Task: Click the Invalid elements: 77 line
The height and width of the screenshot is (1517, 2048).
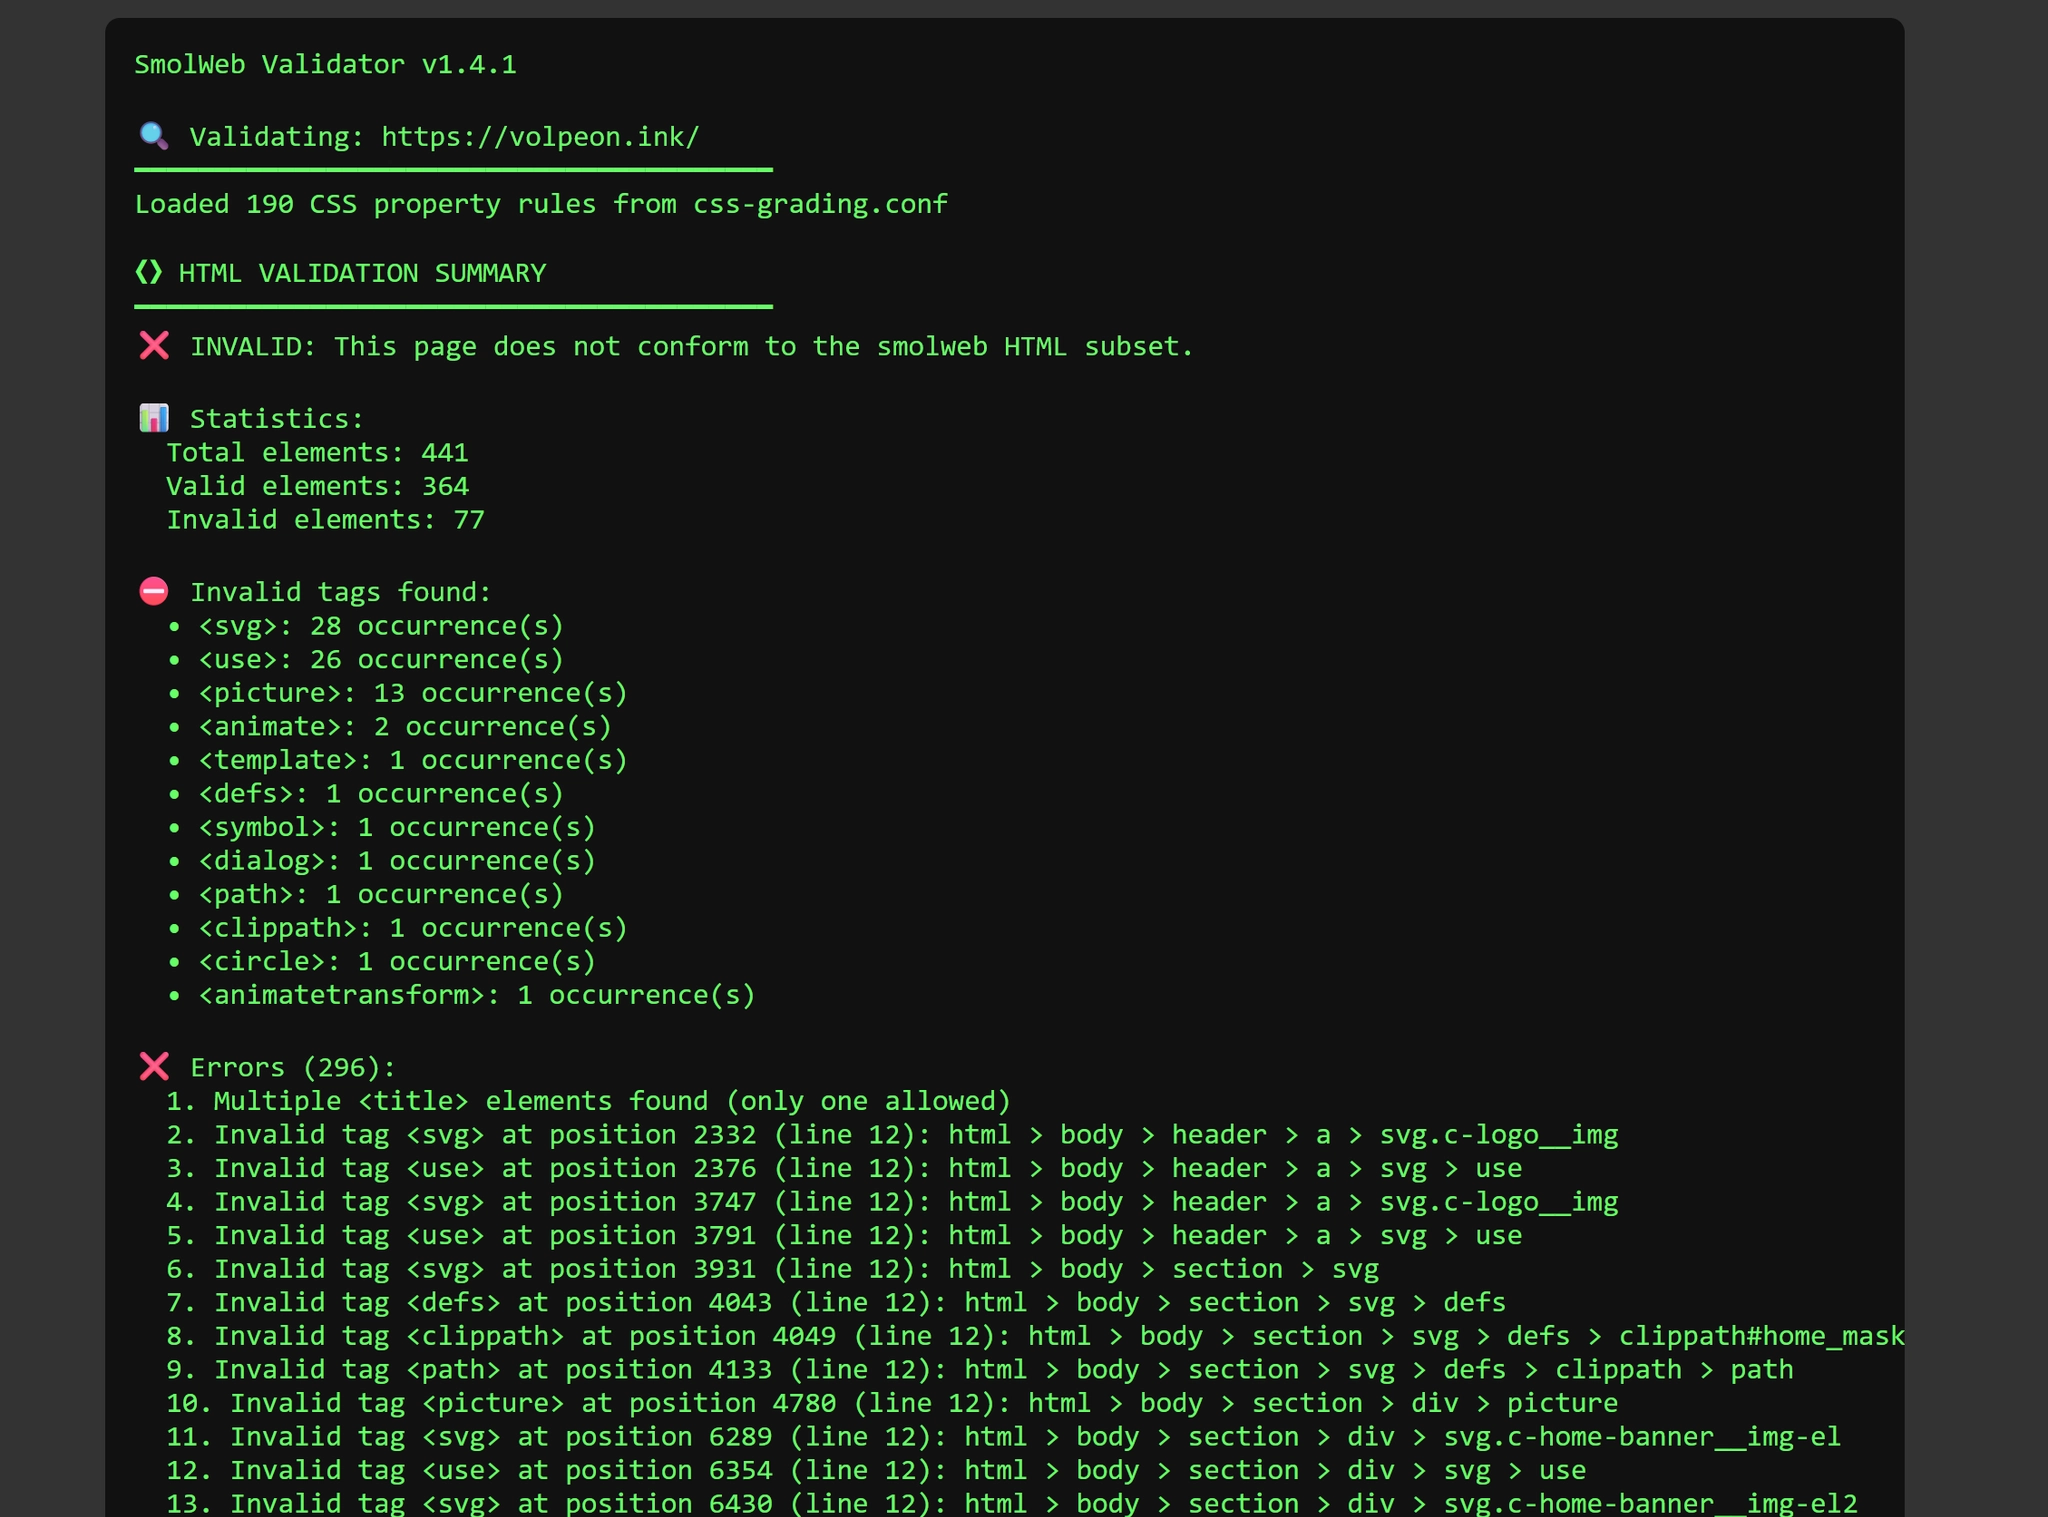Action: 325,520
